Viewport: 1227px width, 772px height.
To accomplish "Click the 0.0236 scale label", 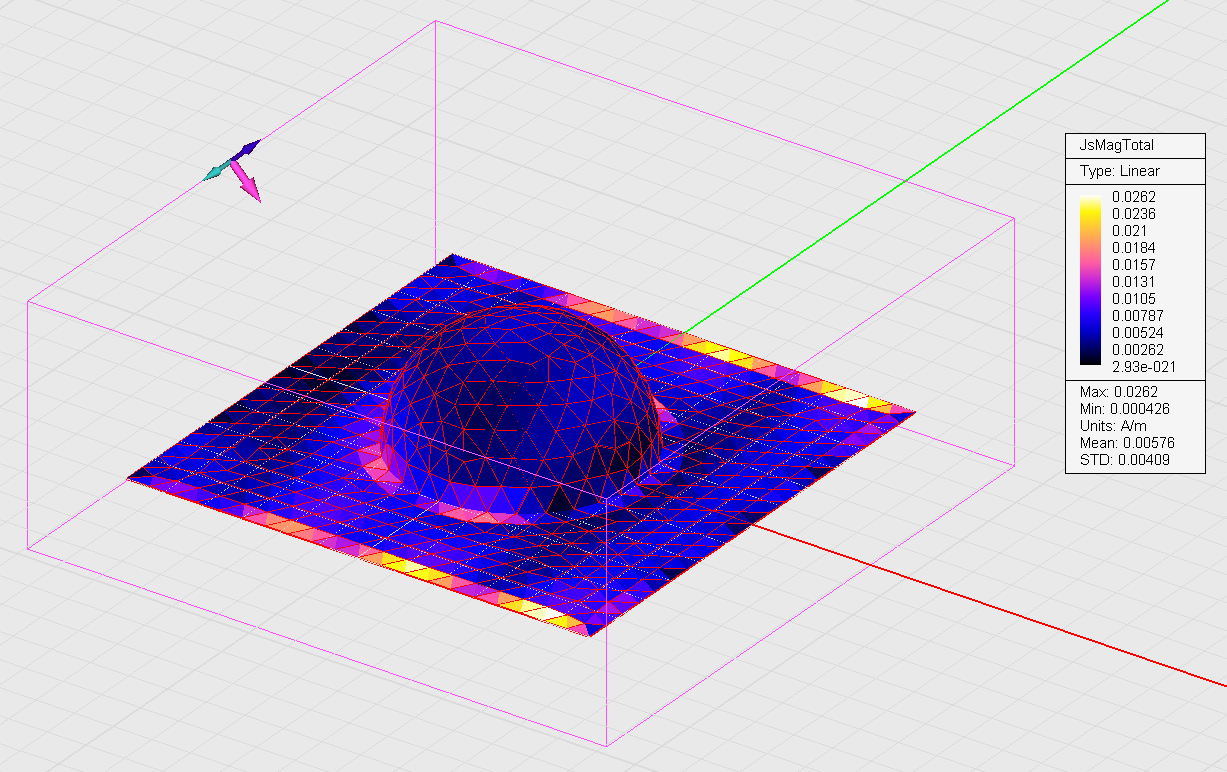I will pos(1134,214).
